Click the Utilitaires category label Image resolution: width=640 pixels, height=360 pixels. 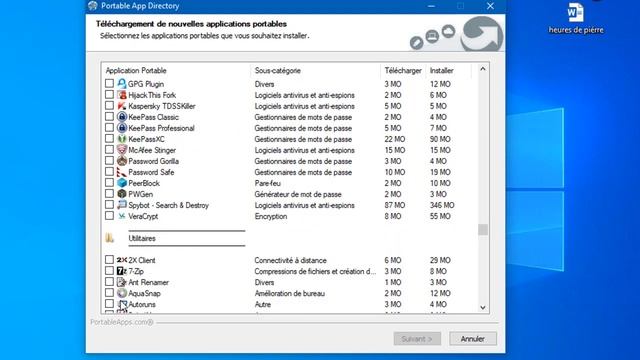point(142,238)
